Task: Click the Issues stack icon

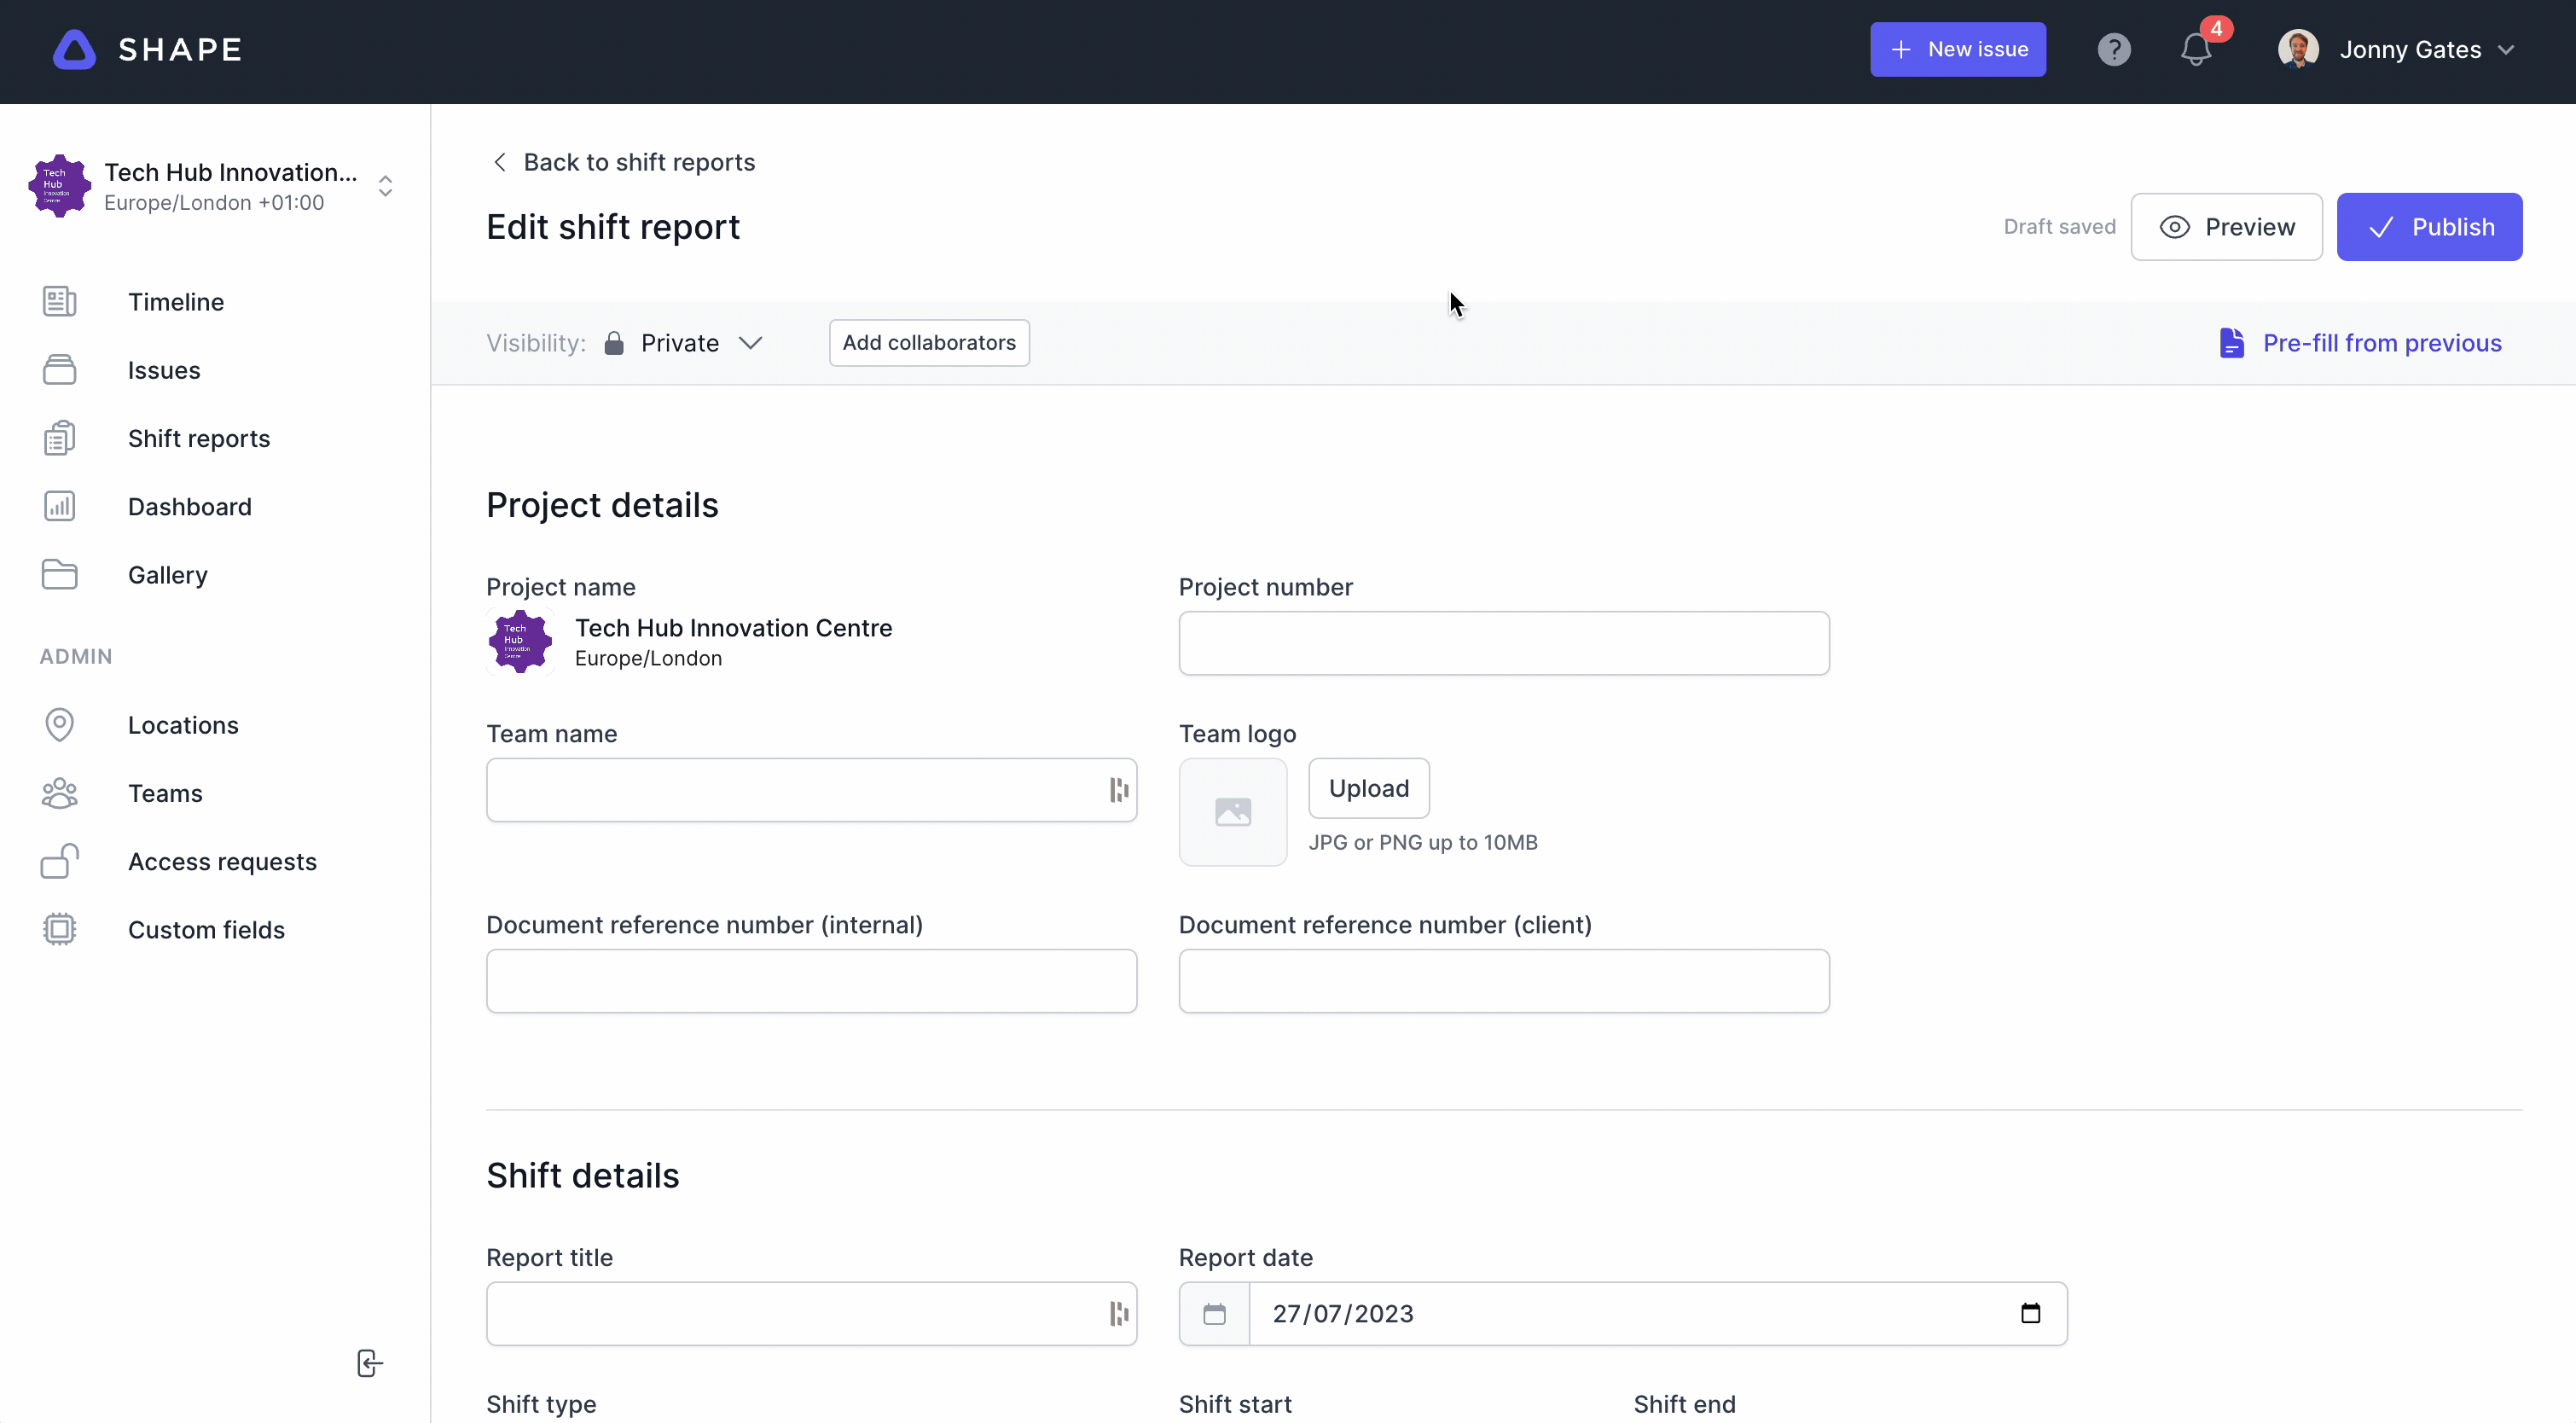Action: coord(59,370)
